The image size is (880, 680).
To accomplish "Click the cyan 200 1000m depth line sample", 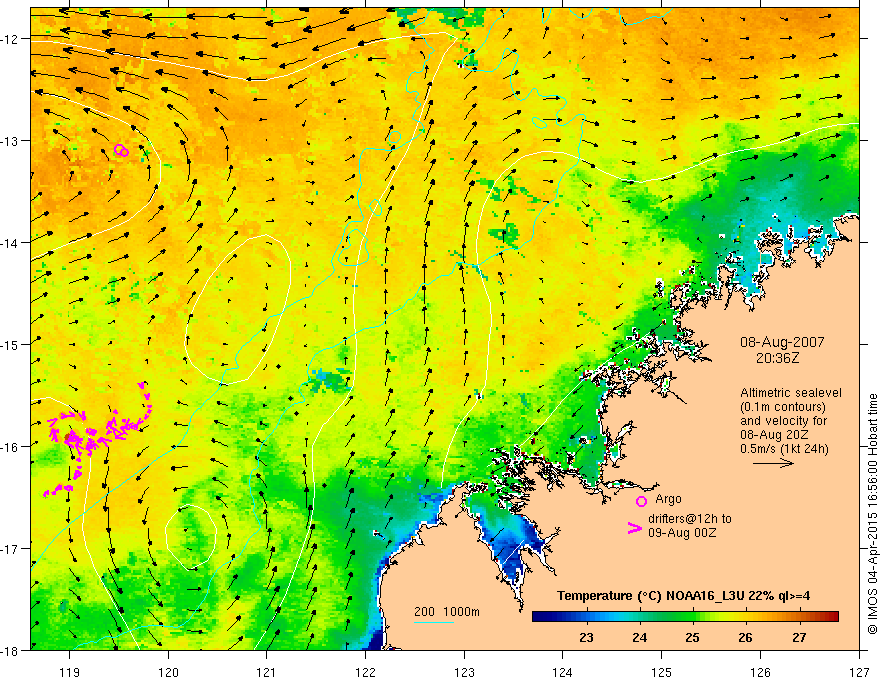I will tap(433, 622).
